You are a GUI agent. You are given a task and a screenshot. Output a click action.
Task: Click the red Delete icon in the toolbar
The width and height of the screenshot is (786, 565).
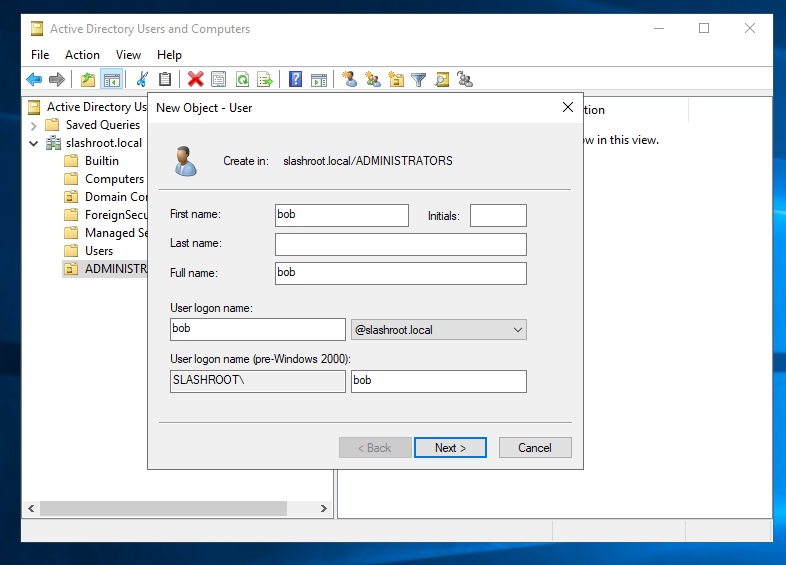tap(195, 80)
